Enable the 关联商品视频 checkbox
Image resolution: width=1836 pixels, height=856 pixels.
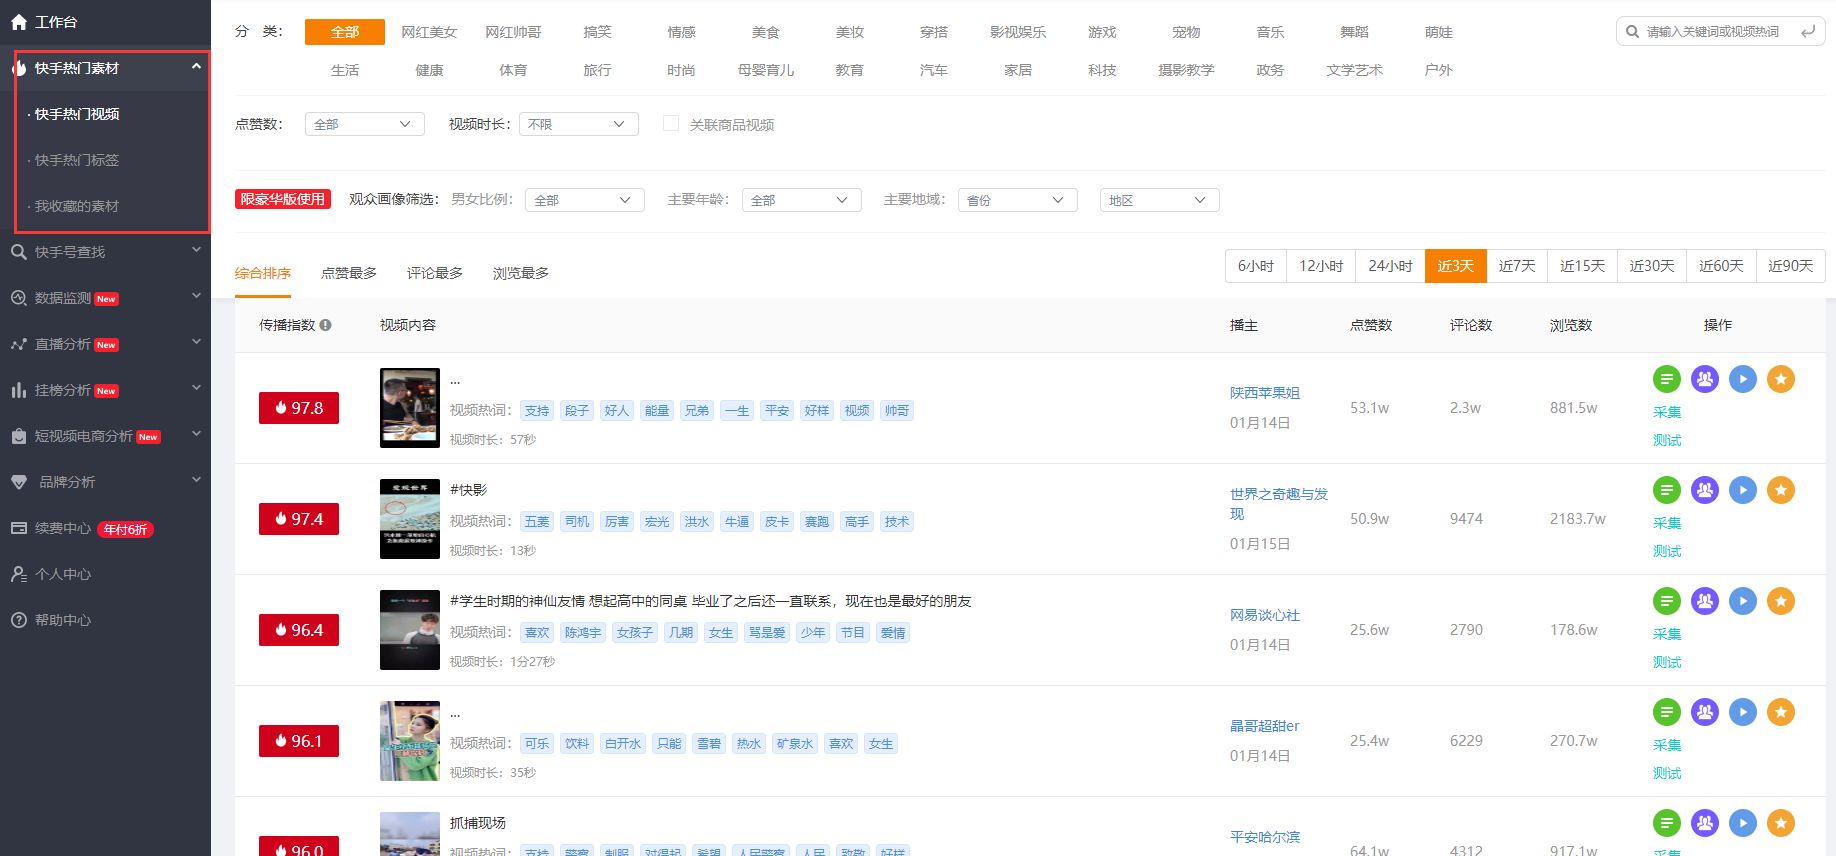coord(671,124)
